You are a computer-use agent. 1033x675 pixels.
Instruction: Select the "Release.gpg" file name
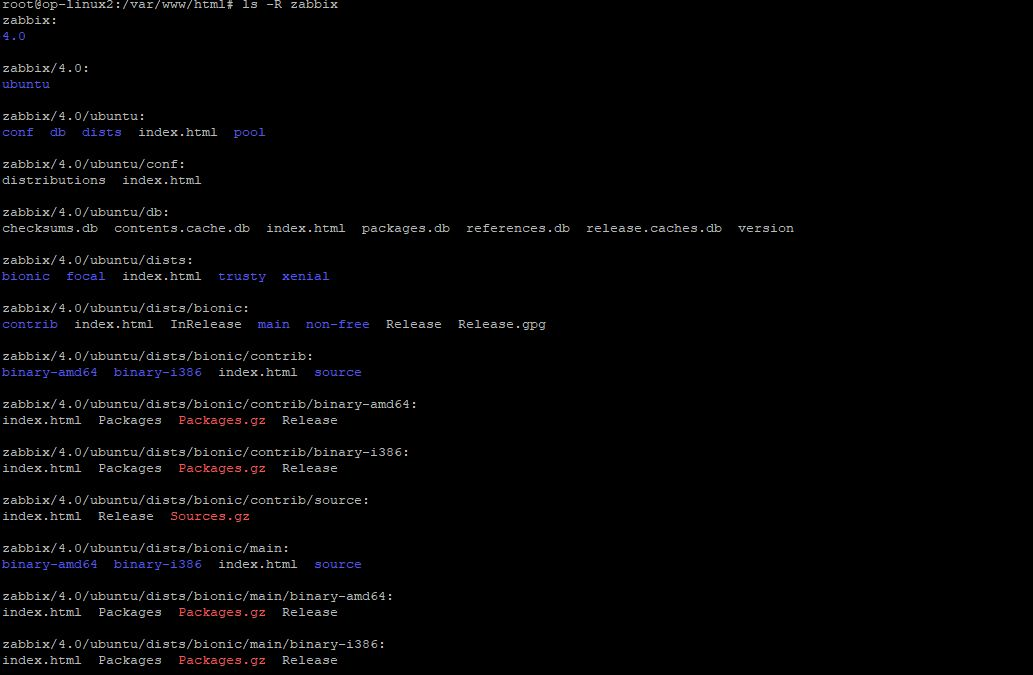[502, 325]
